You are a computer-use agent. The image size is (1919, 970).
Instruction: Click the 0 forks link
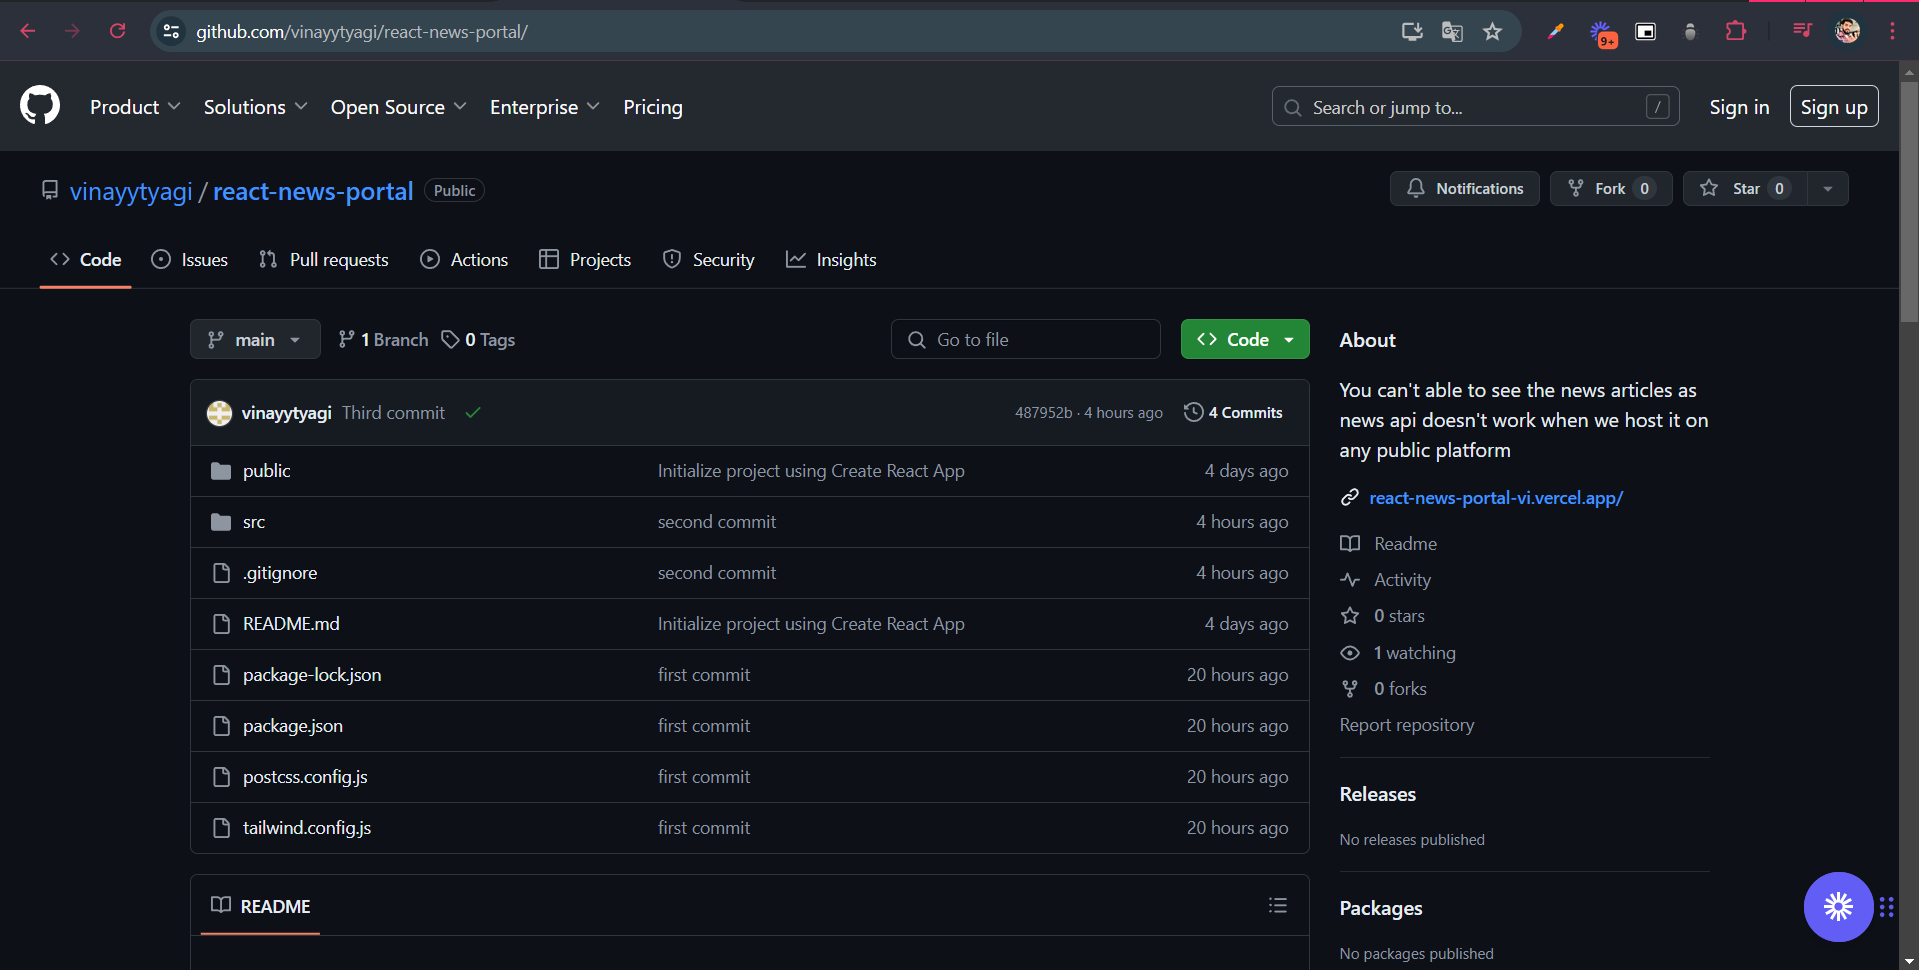tap(1384, 688)
